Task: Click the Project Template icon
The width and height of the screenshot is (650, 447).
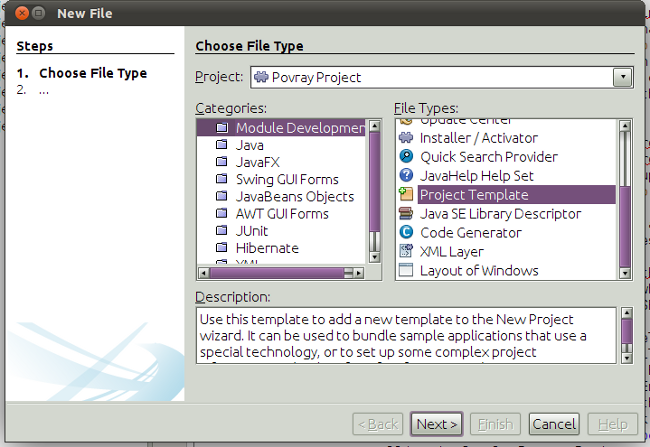Action: coord(406,195)
